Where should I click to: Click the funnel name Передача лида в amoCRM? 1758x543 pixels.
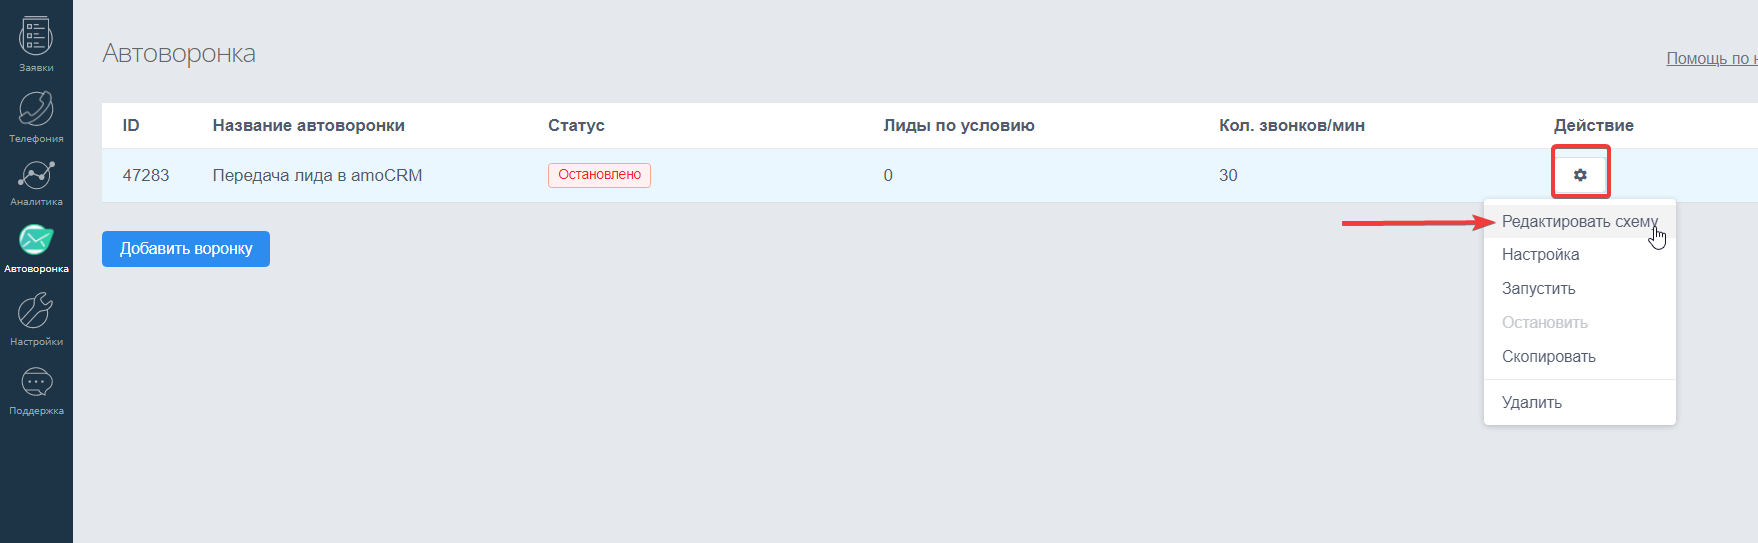pos(317,176)
